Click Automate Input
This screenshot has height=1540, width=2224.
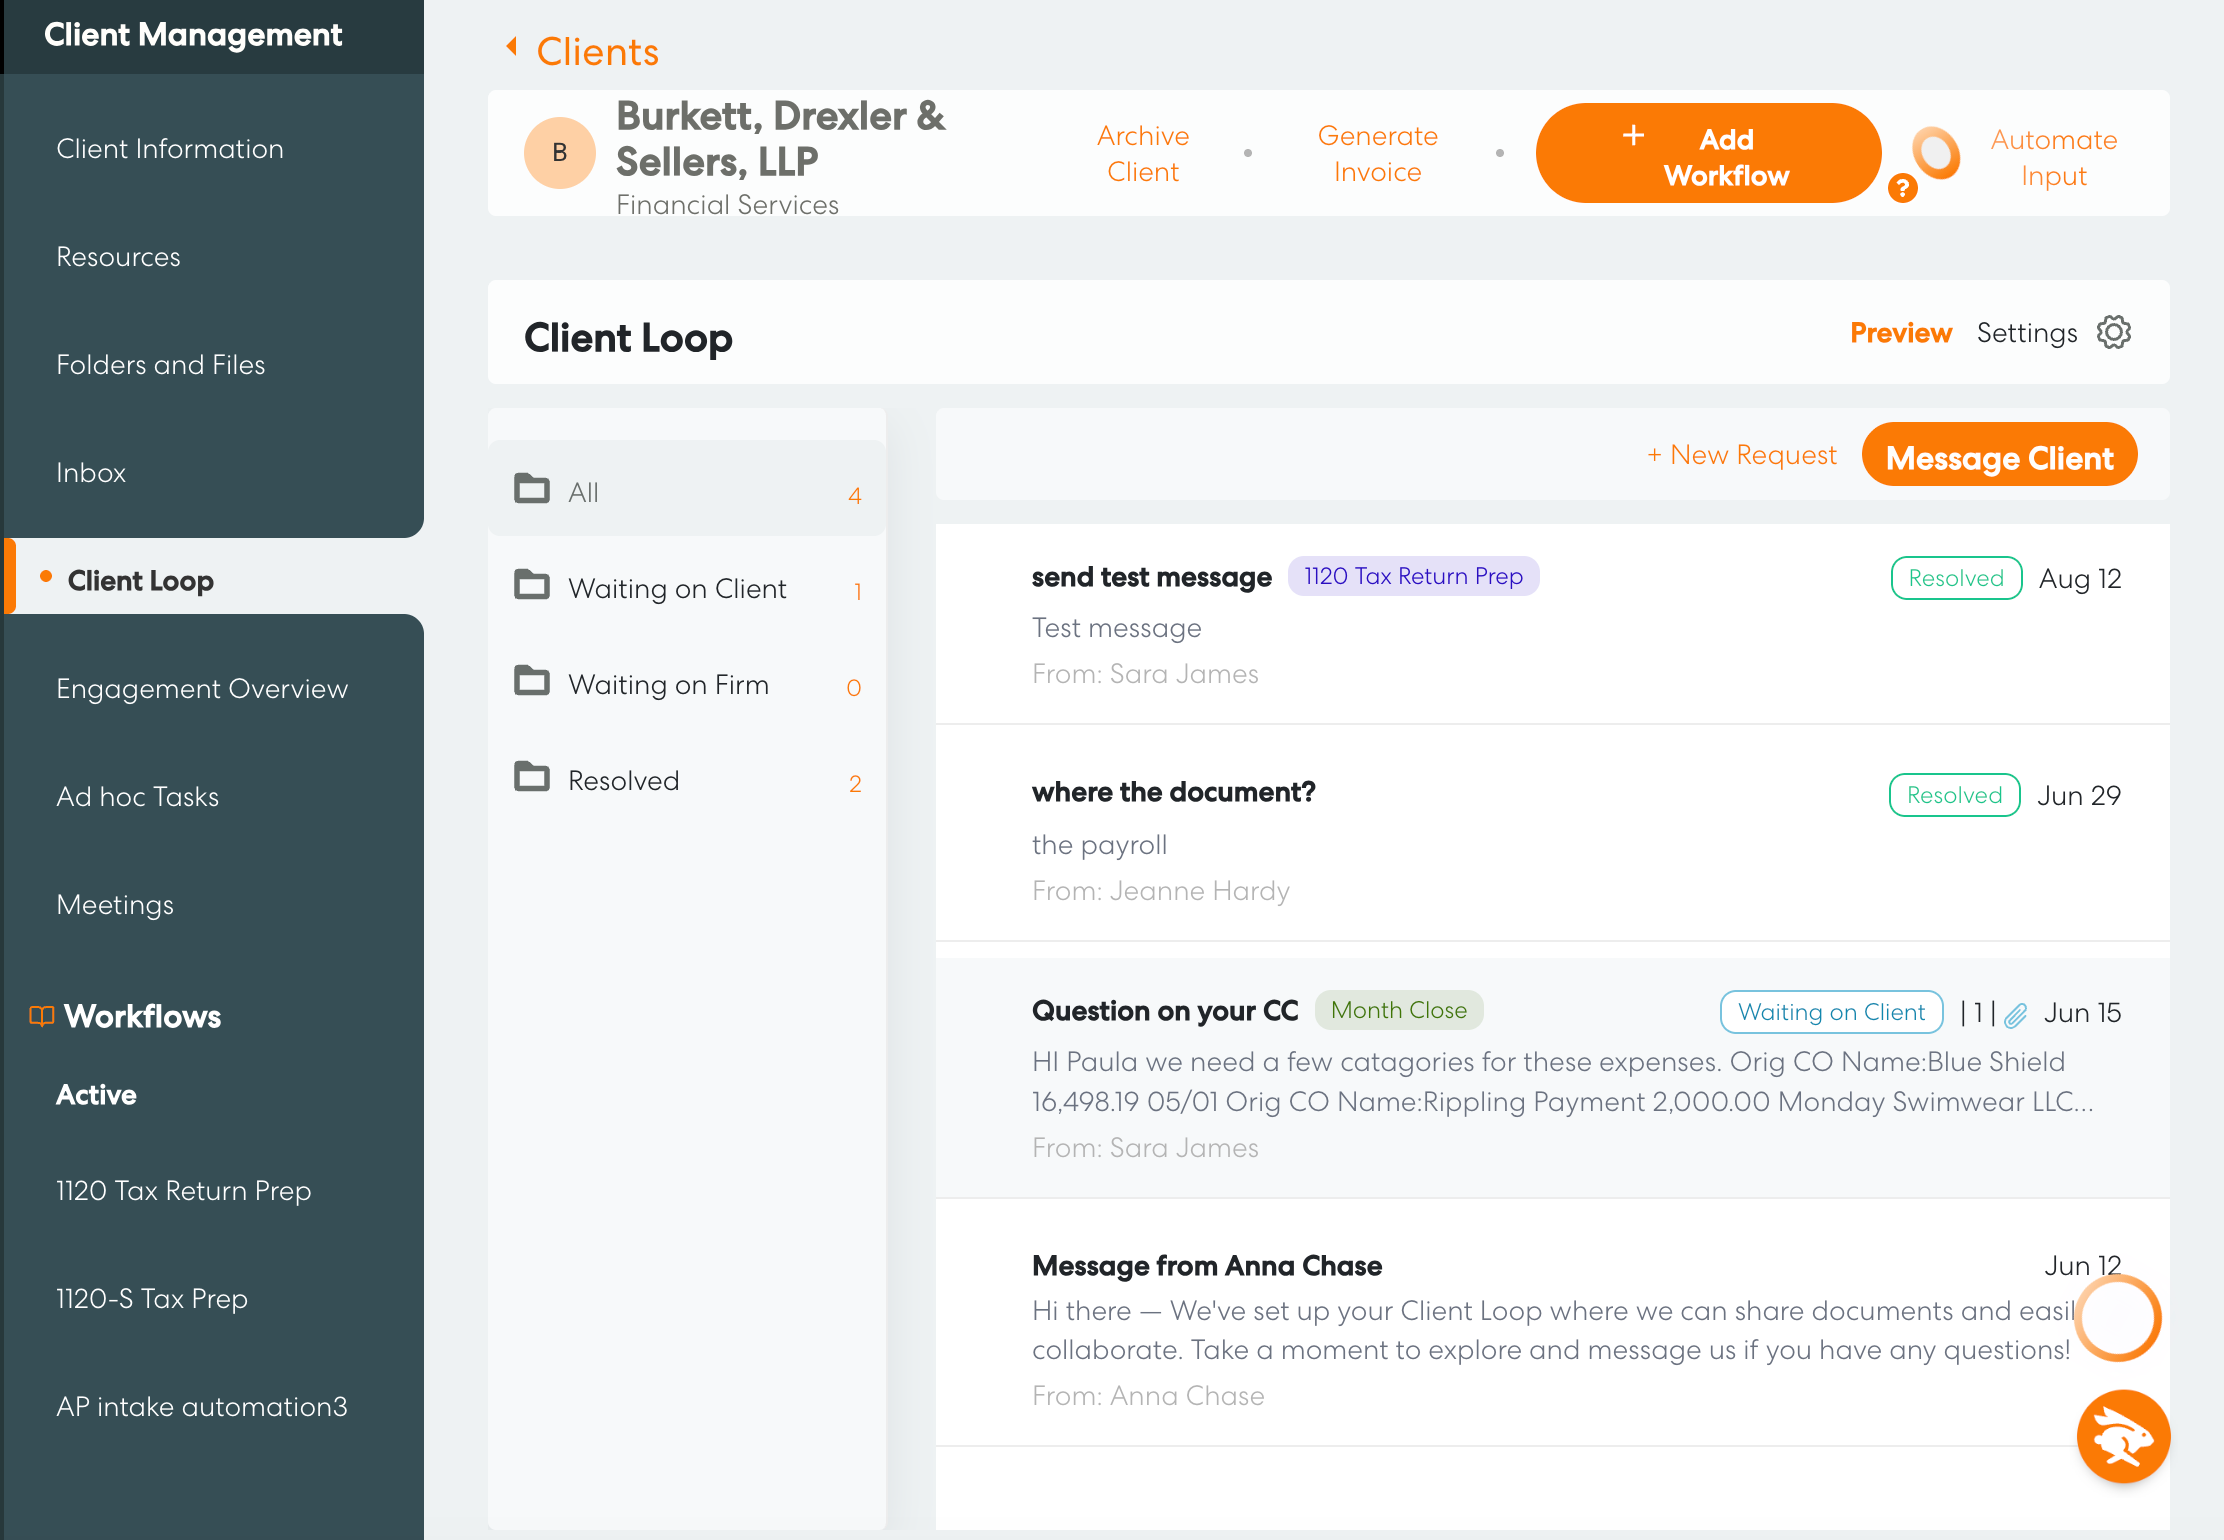[x=2053, y=157]
